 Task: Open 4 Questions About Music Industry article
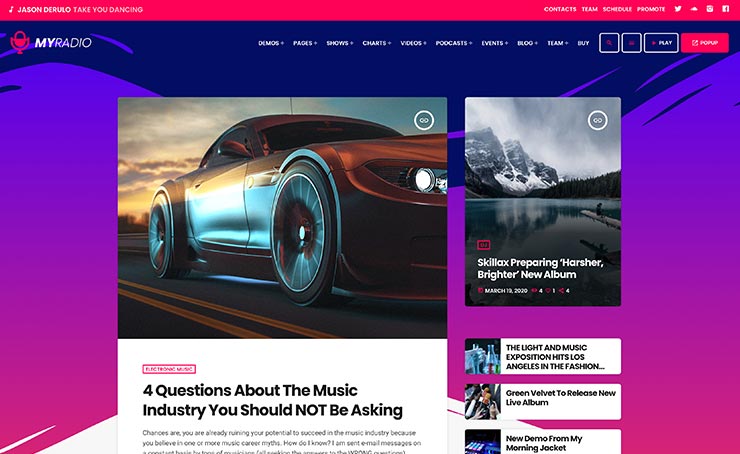tap(272, 400)
